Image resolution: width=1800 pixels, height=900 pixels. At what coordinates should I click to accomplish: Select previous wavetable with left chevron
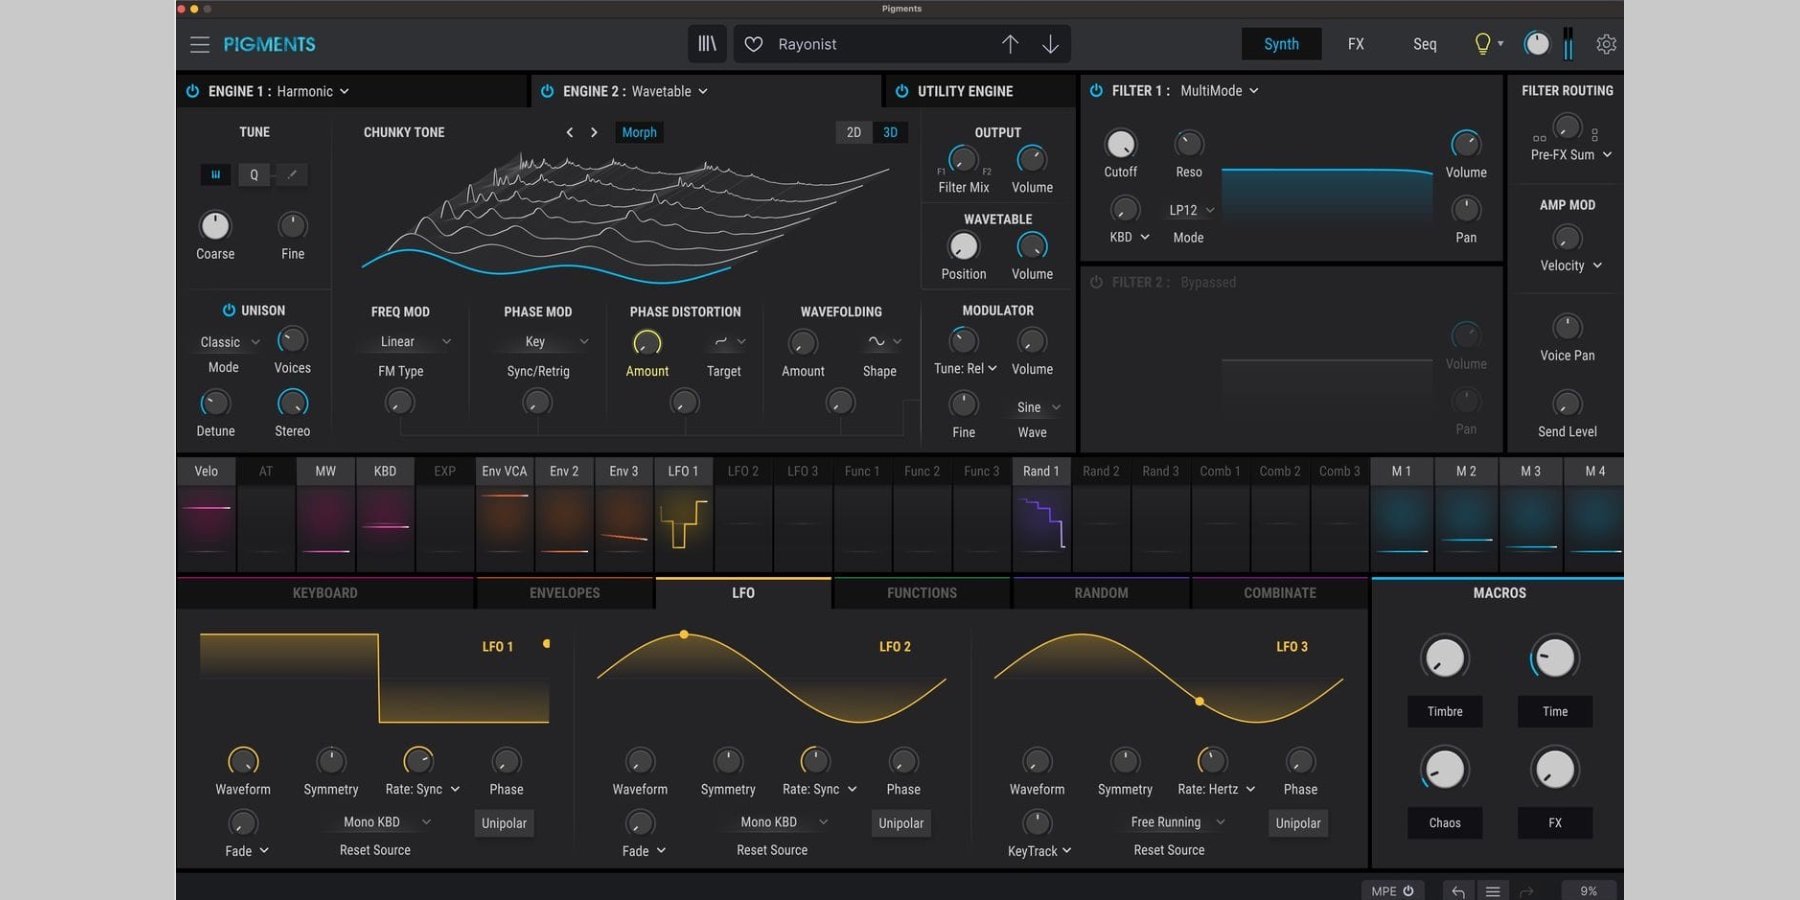click(569, 132)
